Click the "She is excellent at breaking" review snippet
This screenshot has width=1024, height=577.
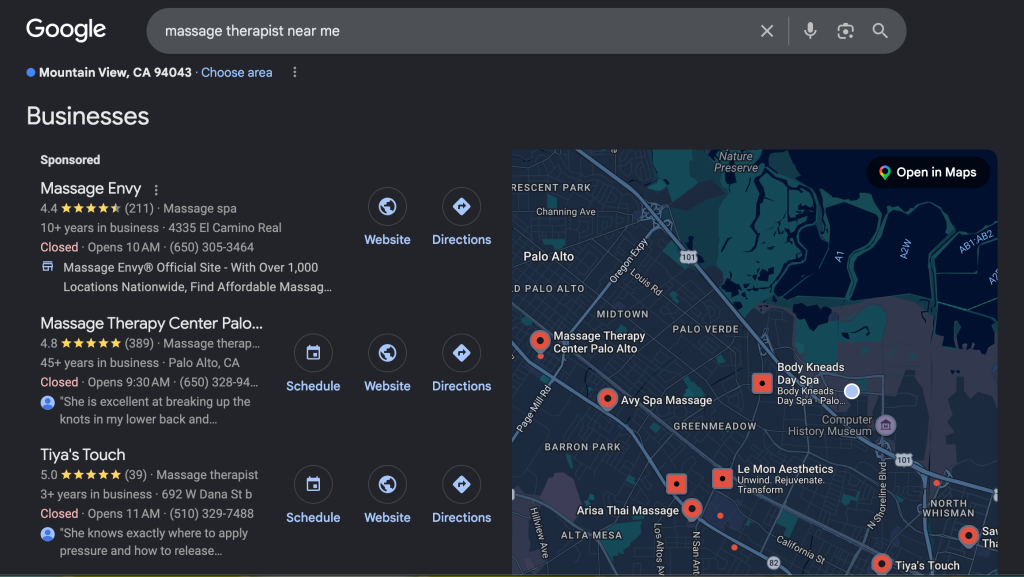(155, 411)
